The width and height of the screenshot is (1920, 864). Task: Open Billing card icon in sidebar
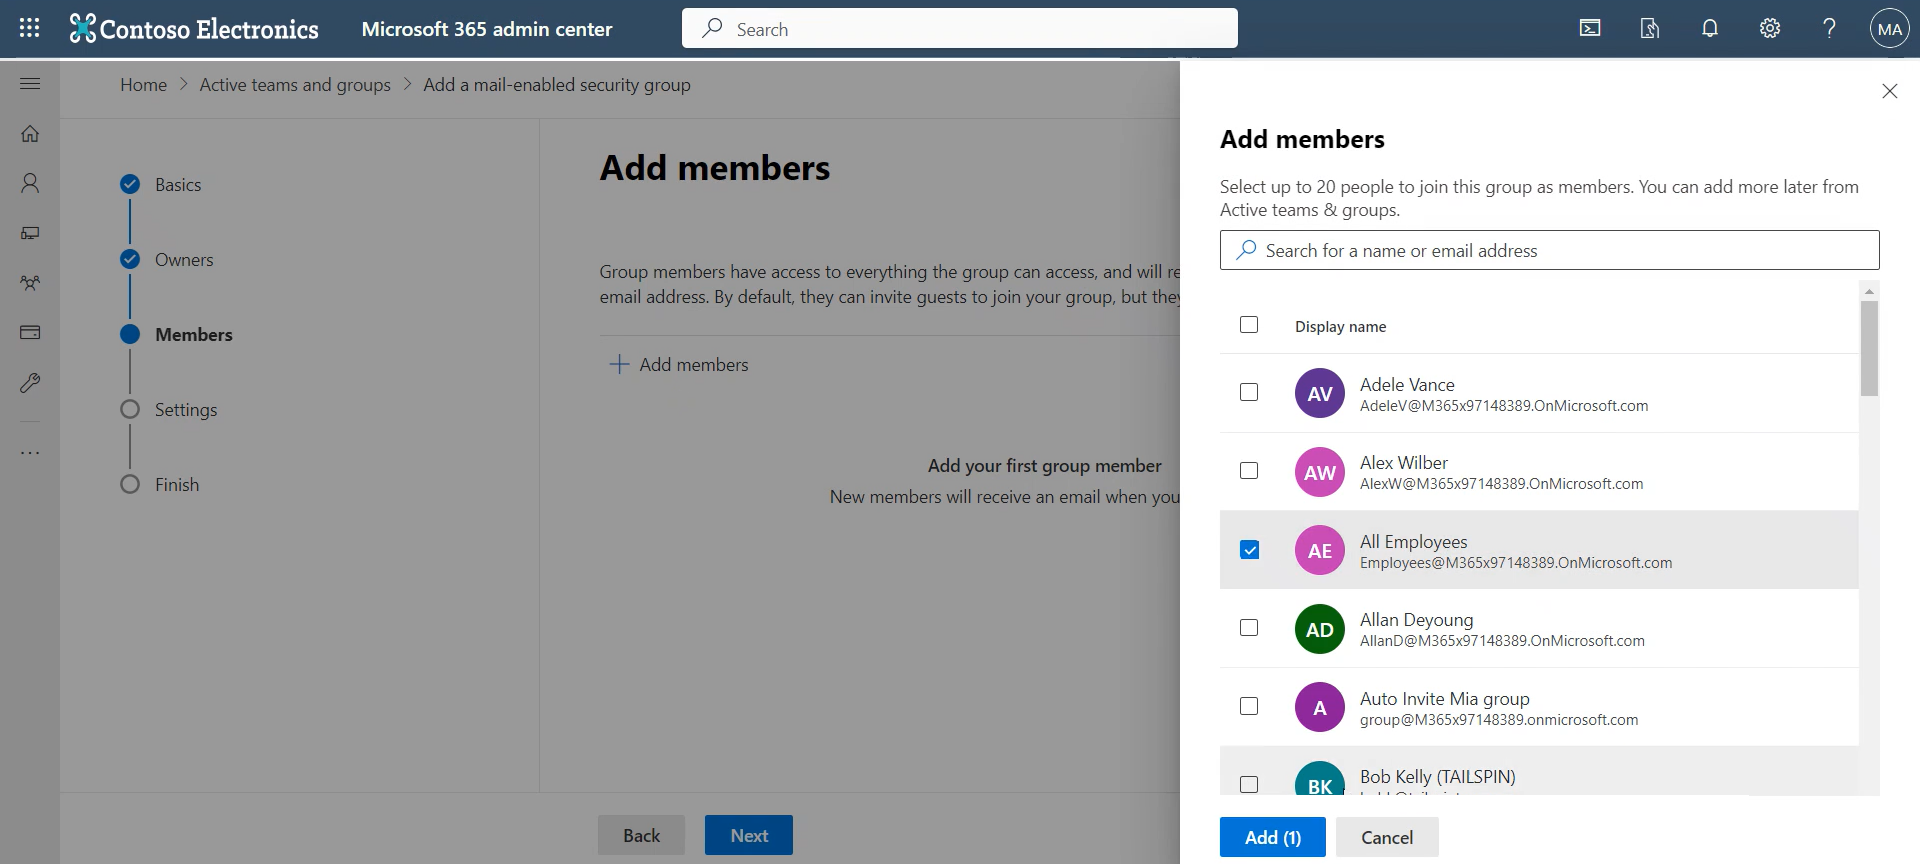coord(30,332)
